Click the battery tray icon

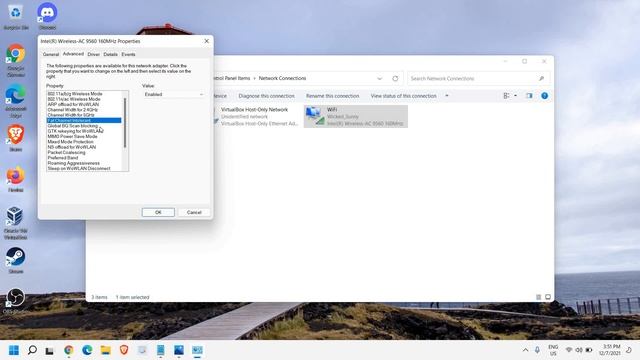click(589, 350)
